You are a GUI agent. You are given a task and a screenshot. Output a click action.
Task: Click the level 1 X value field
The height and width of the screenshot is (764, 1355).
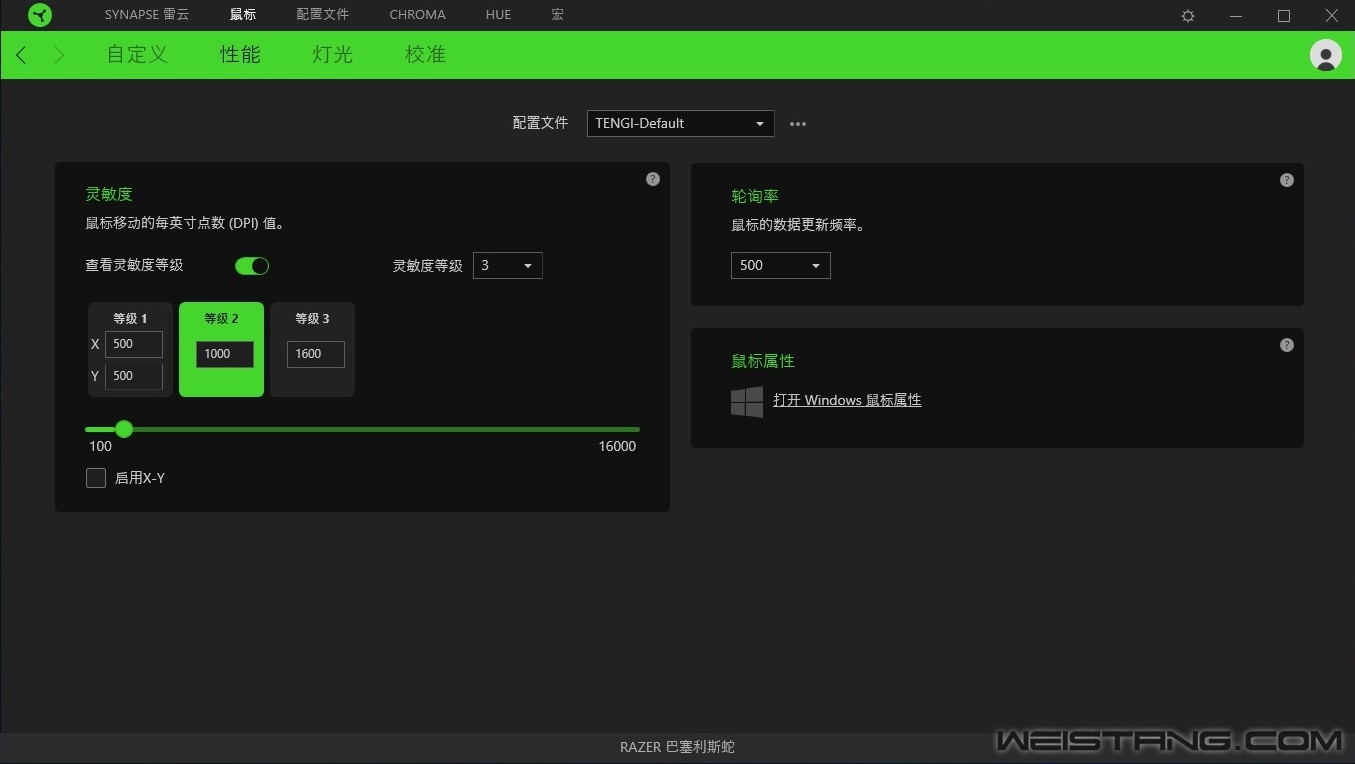[x=134, y=344]
